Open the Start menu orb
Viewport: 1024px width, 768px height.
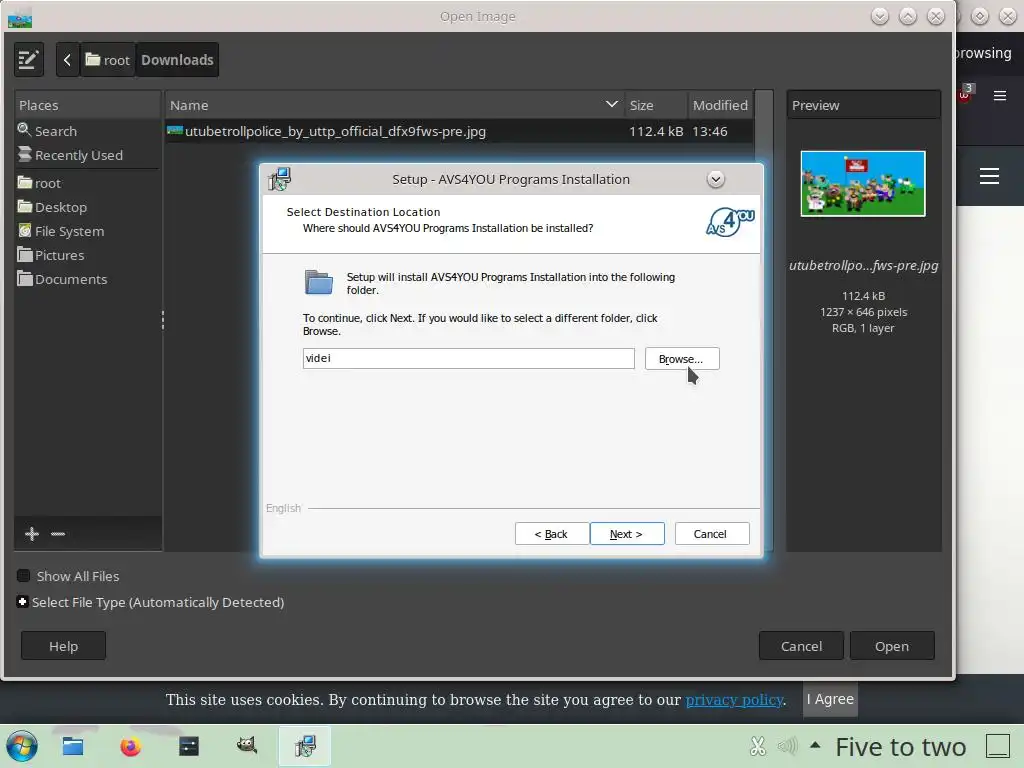pos(22,746)
